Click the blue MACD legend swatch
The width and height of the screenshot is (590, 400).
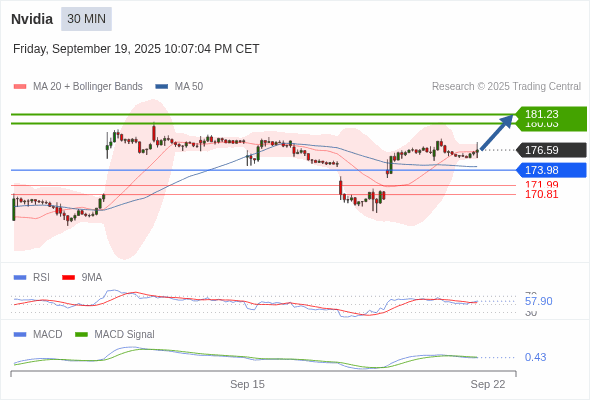(20, 335)
